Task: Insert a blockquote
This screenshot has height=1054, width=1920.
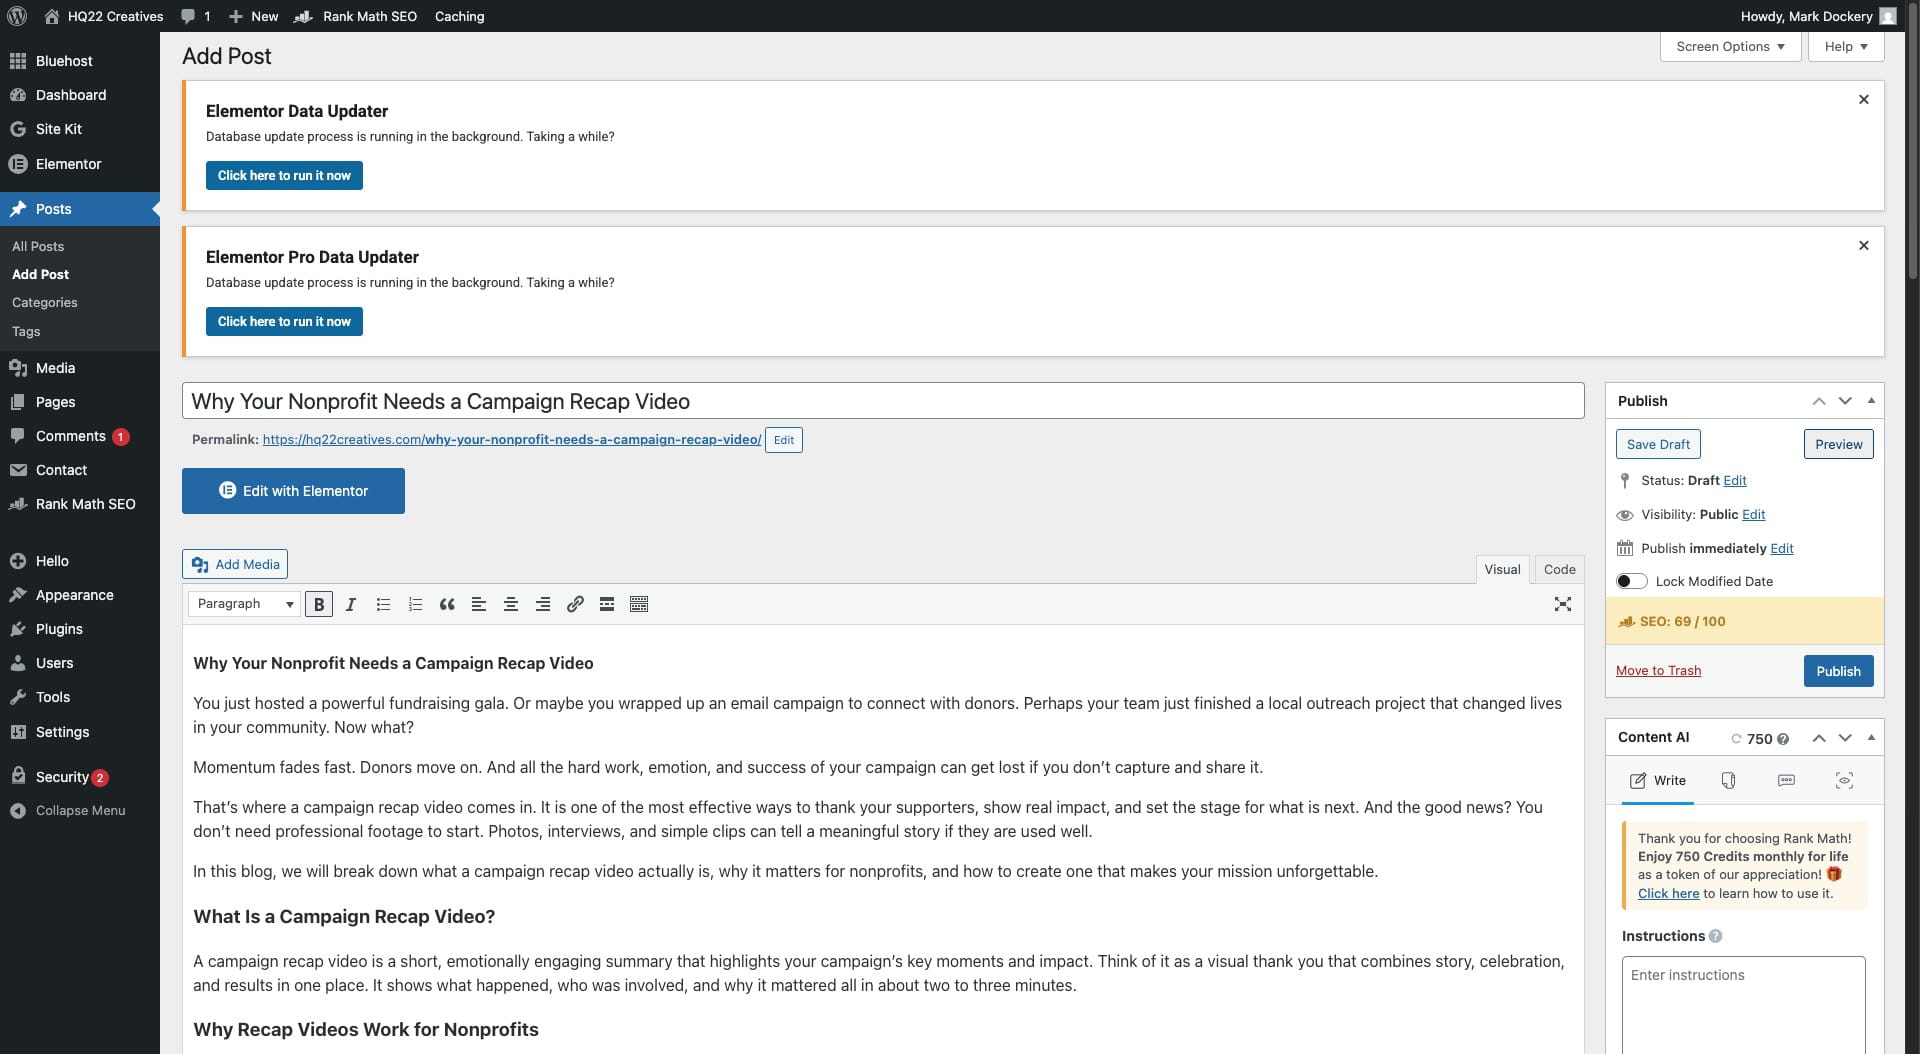Action: tap(447, 604)
